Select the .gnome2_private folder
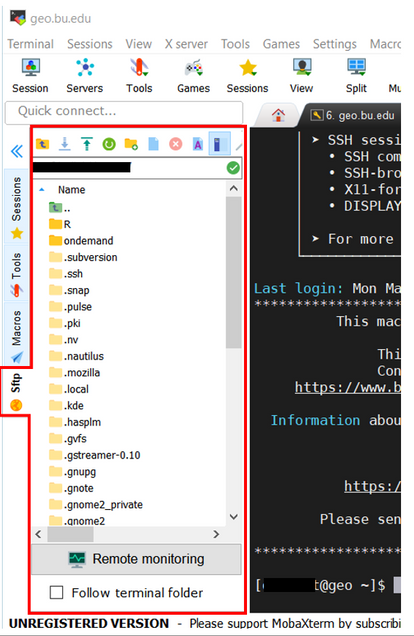The image size is (414, 636). [x=96, y=505]
